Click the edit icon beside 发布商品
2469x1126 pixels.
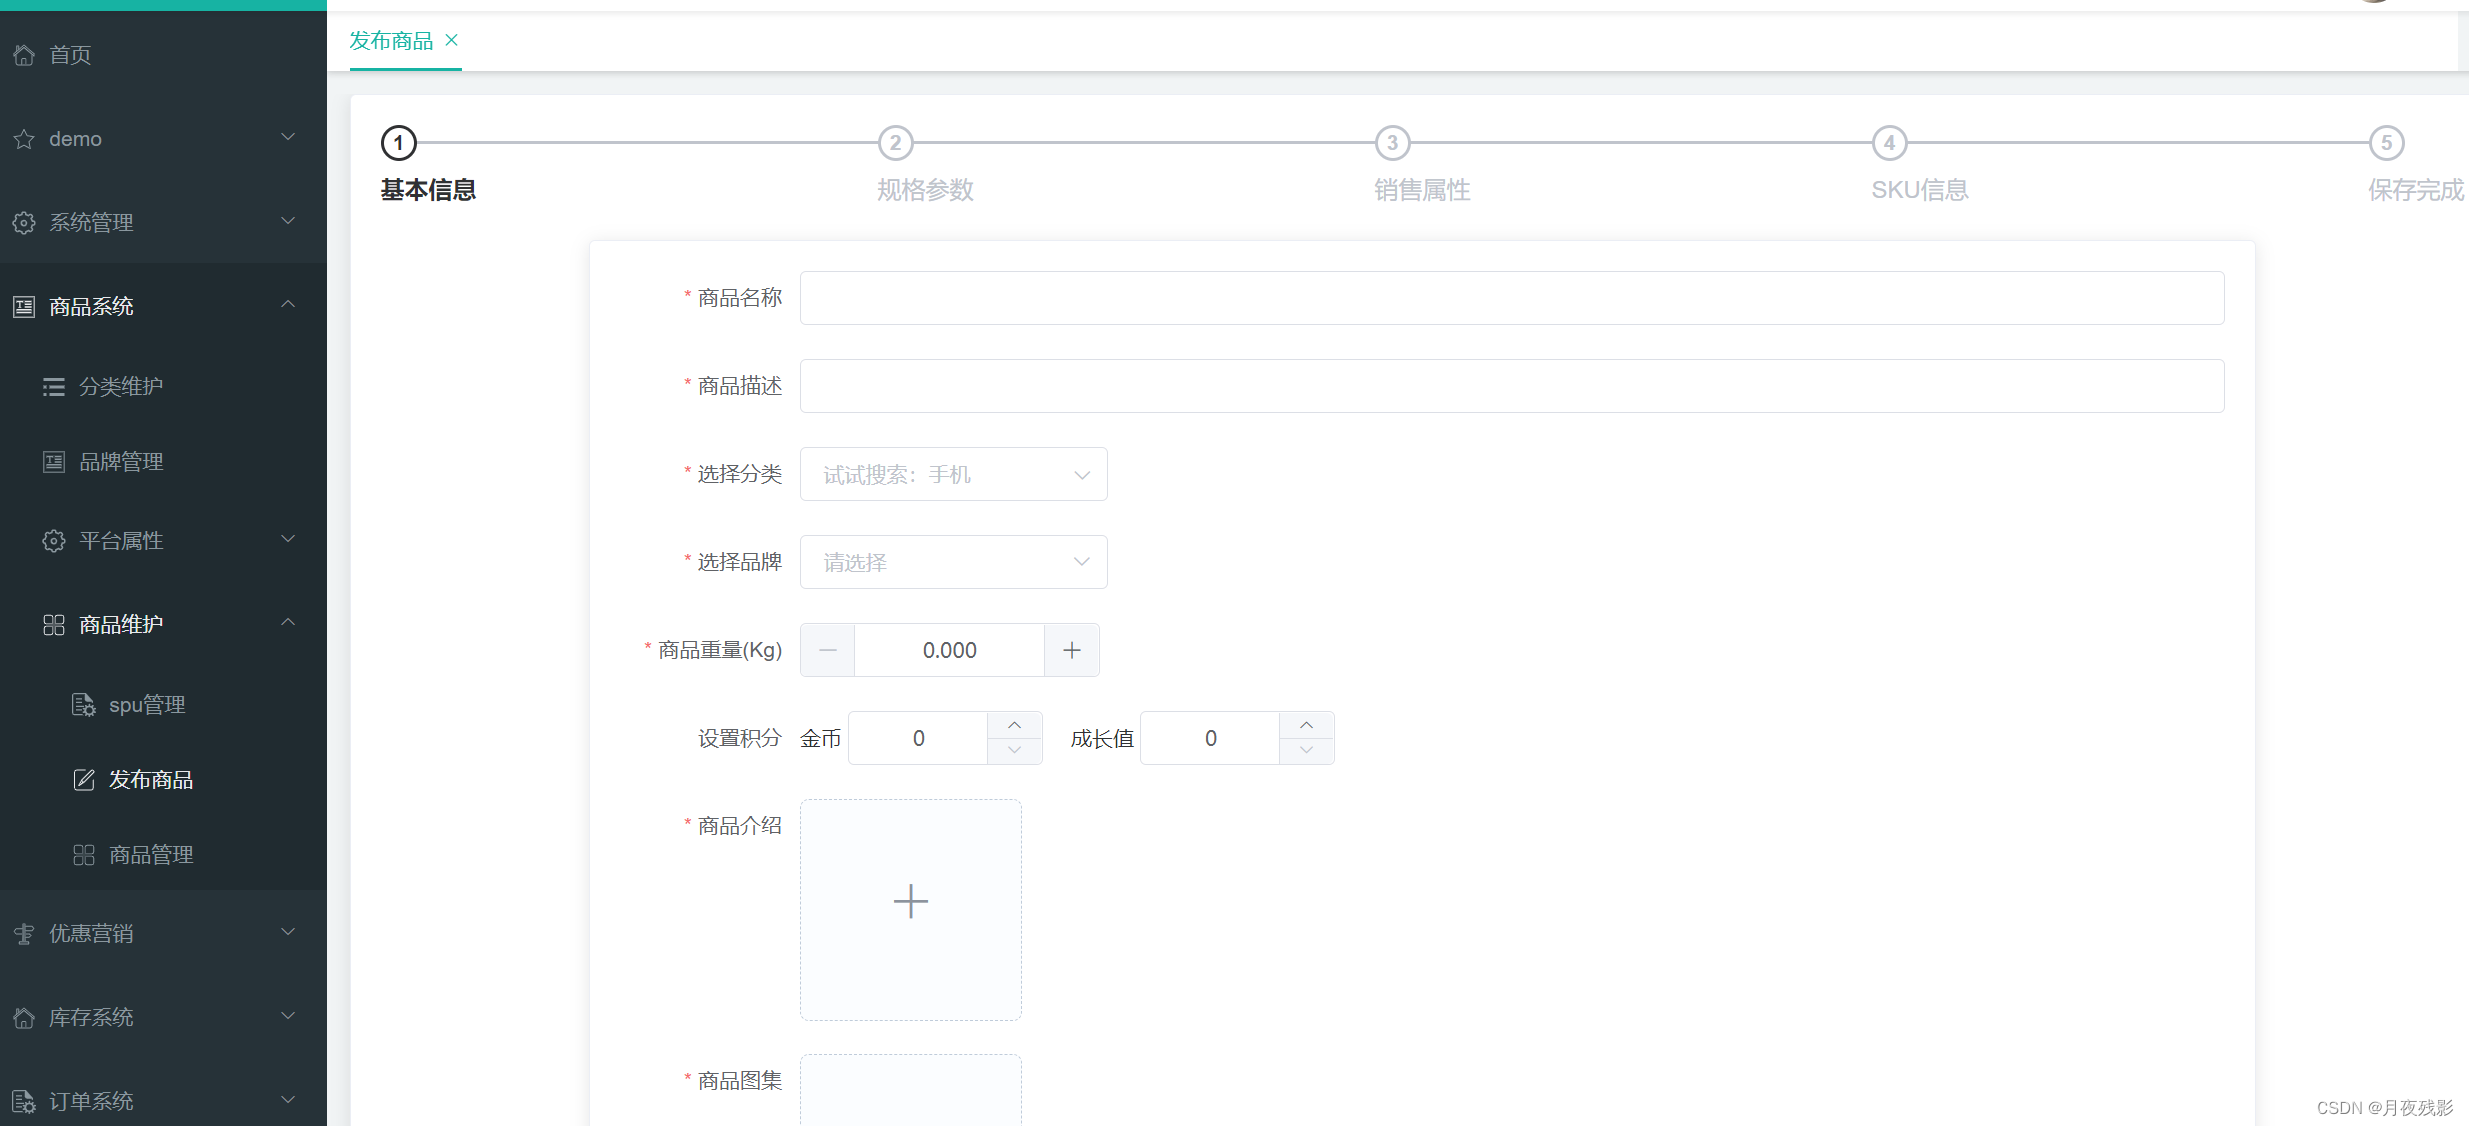point(84,779)
